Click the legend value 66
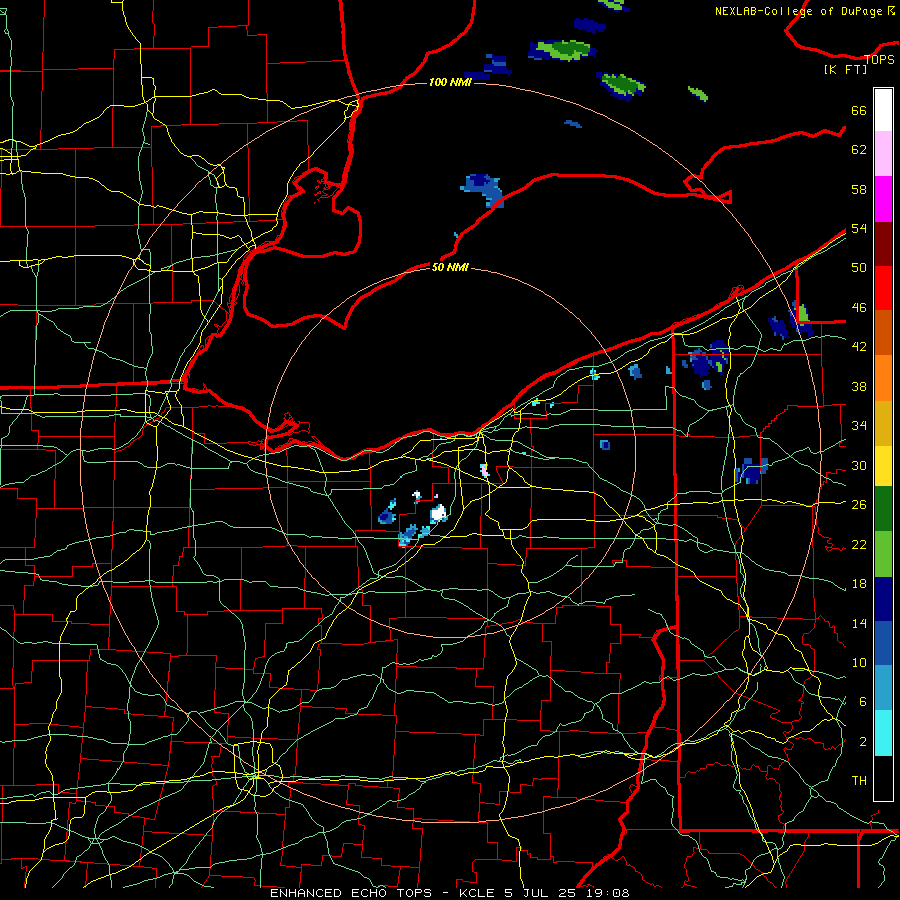The width and height of the screenshot is (900, 900). point(859,110)
